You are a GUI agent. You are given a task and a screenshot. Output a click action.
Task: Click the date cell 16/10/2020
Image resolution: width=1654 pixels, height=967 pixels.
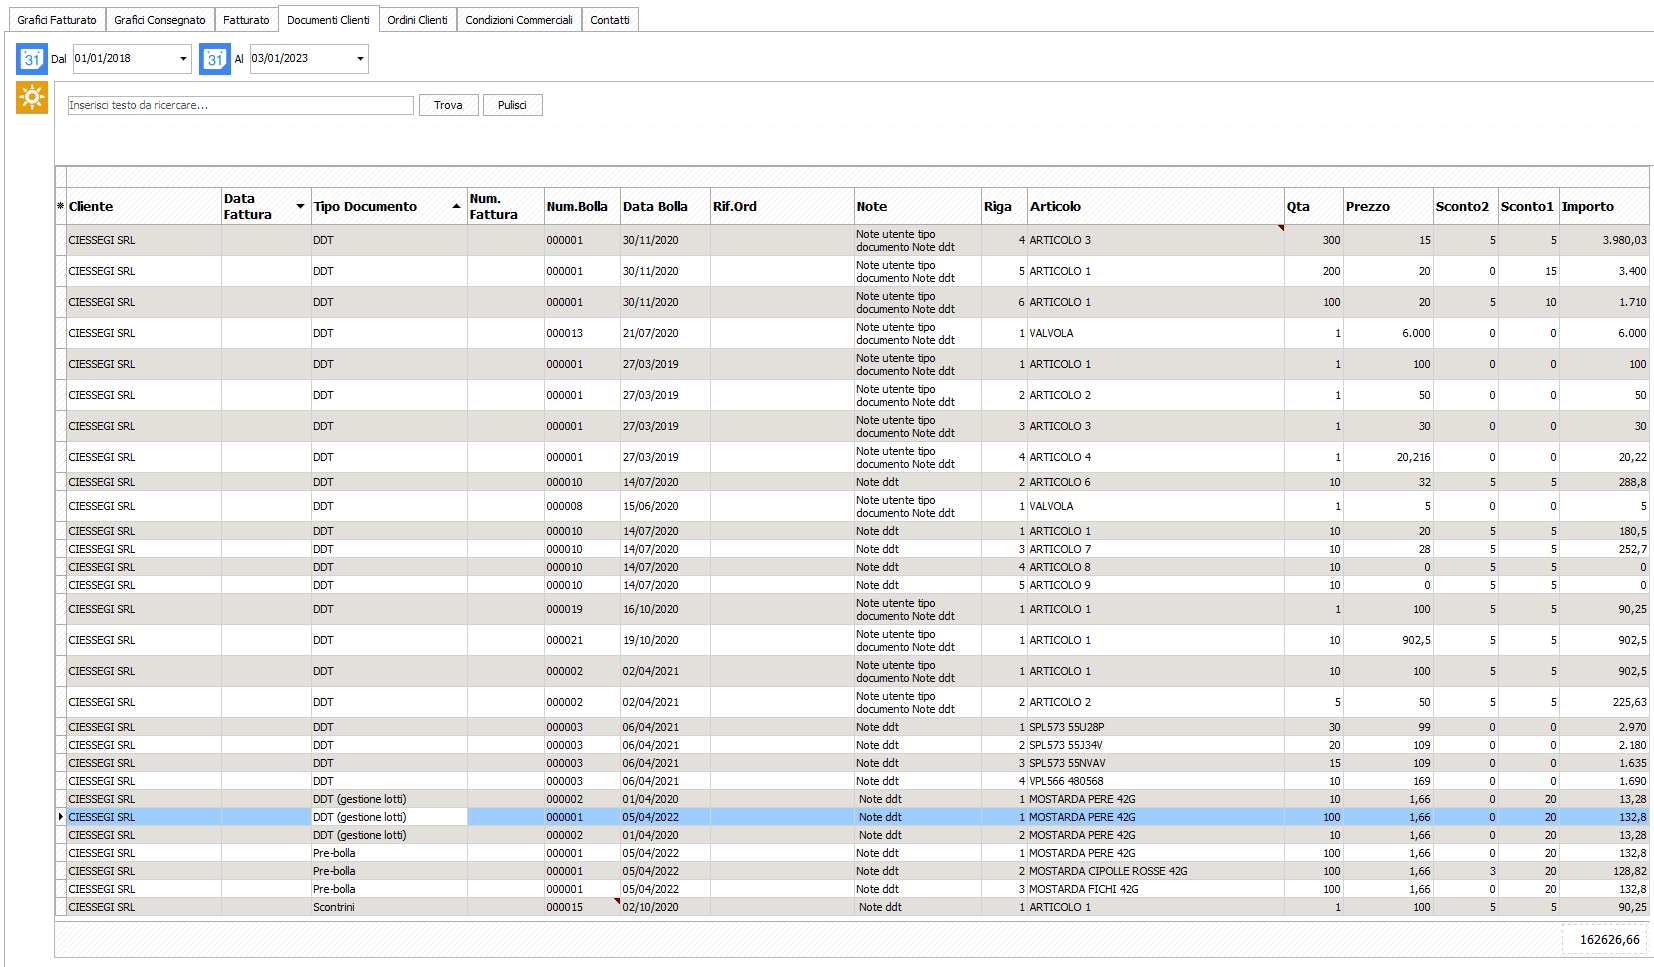665,609
